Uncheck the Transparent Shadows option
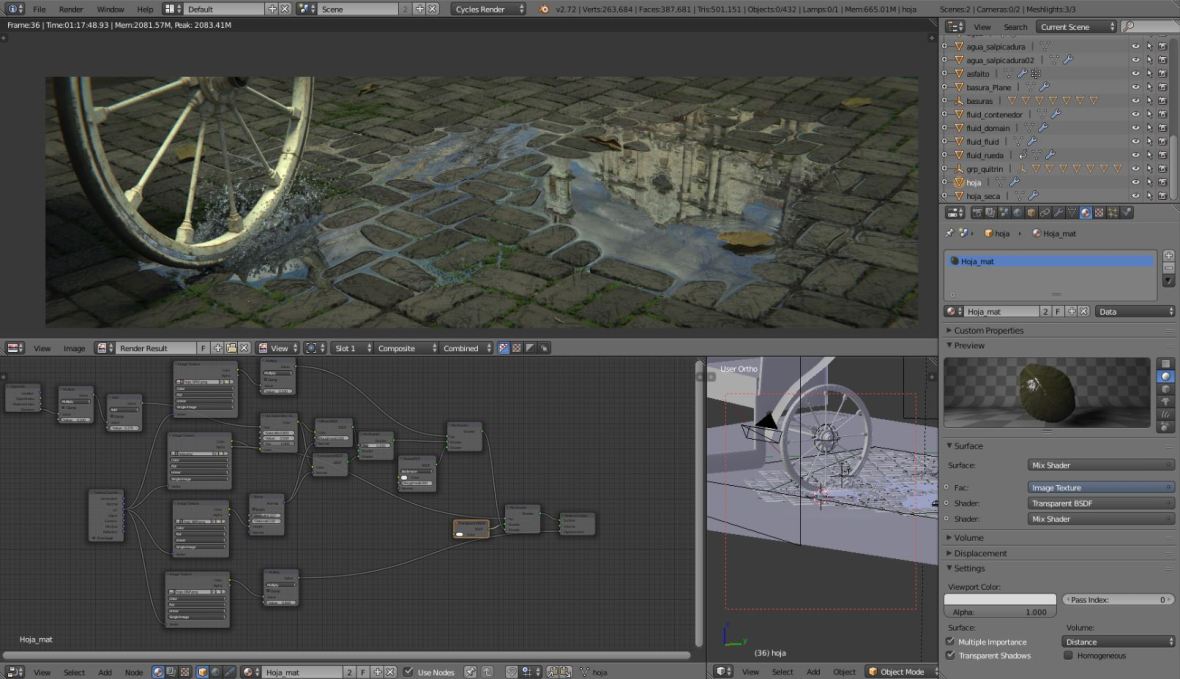 950,656
